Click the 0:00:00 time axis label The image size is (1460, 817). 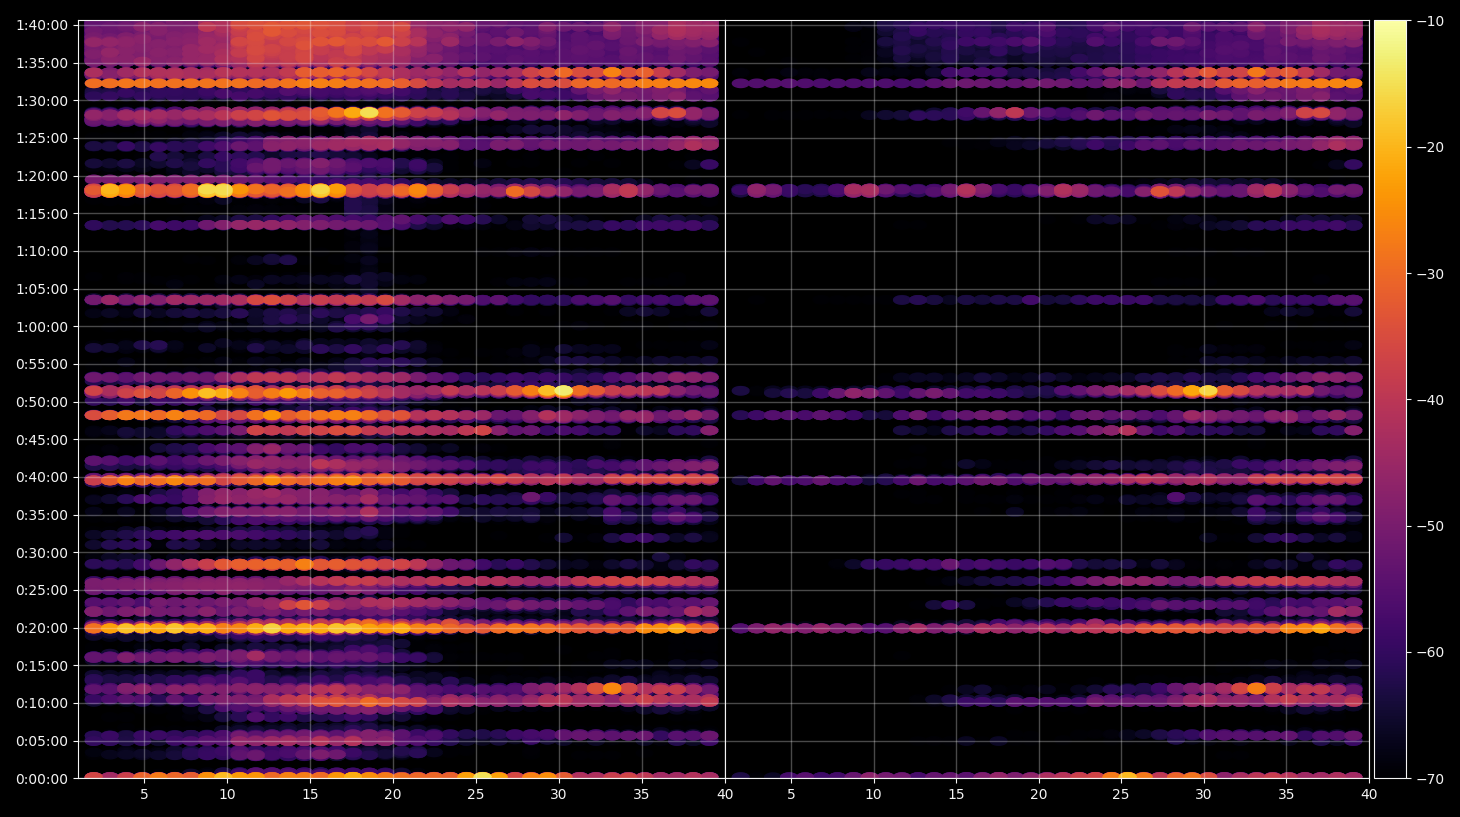[x=42, y=779]
